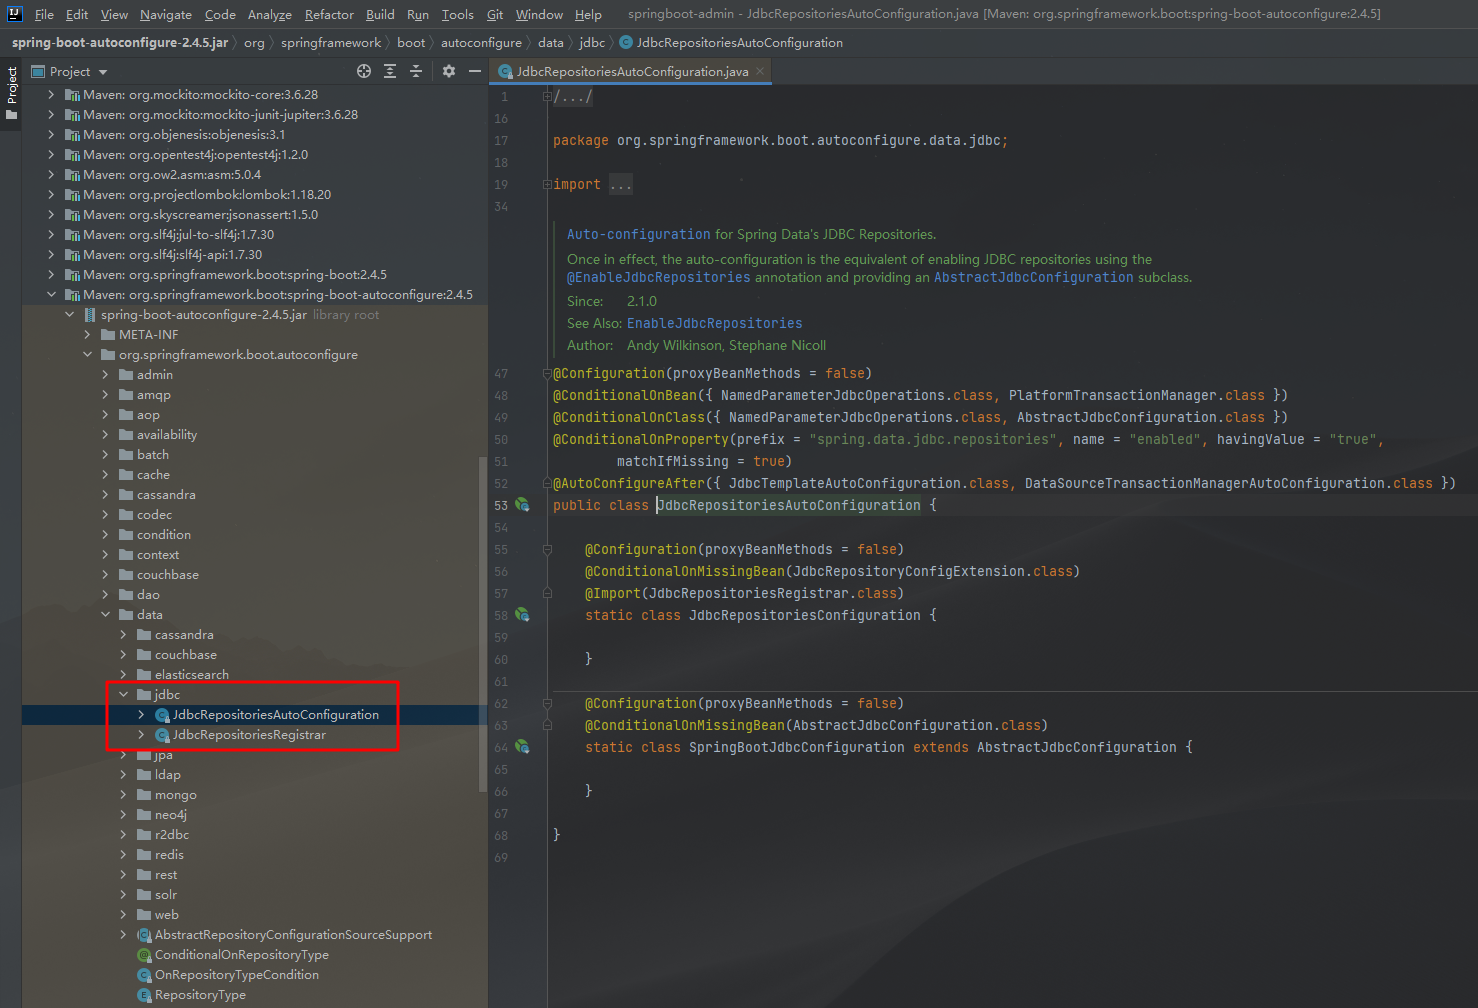Viewport: 1478px width, 1008px height.
Task: Open the AbstractJdbcConfiguration doc link
Action: pyautogui.click(x=1034, y=277)
